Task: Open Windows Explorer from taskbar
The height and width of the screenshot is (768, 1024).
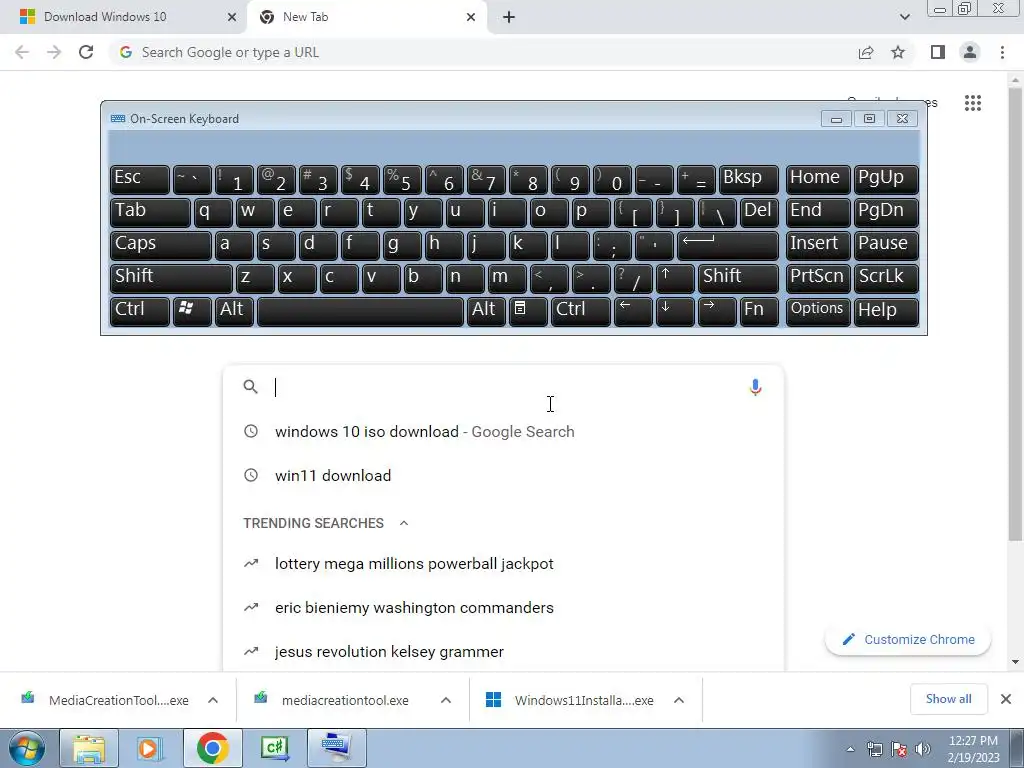Action: click(x=89, y=748)
